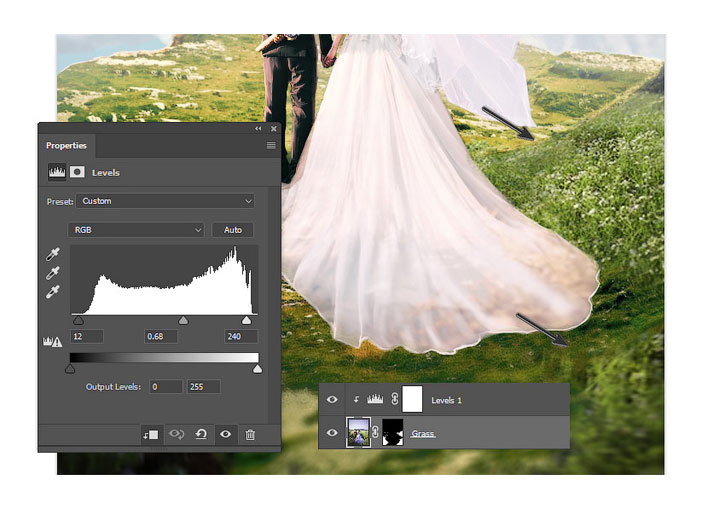Image resolution: width=725 pixels, height=509 pixels.
Task: Click the highlight input slider handle
Action: (246, 320)
